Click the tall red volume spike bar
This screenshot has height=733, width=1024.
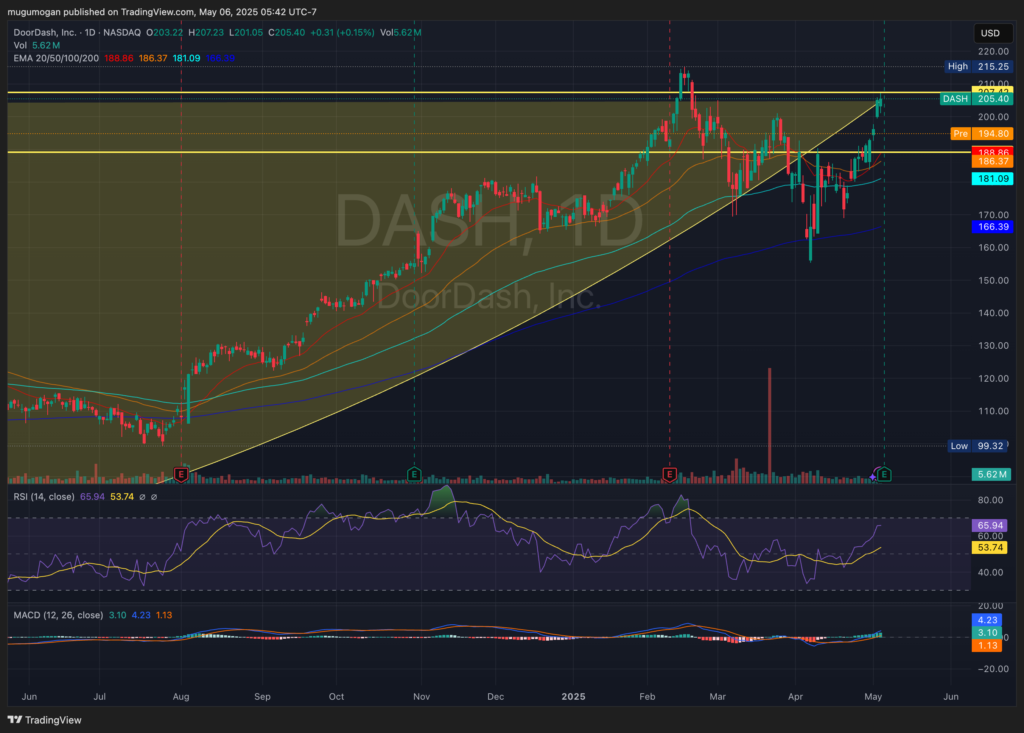[769, 425]
